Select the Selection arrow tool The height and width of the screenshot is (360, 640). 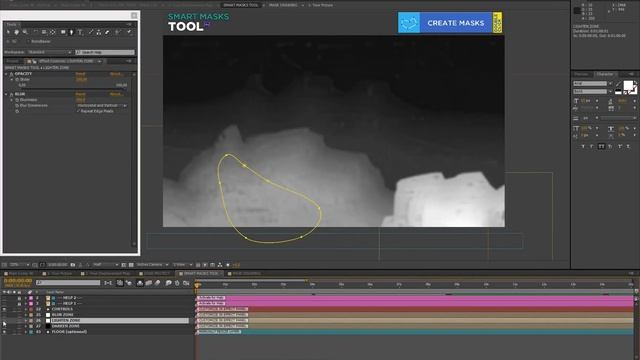[8, 32]
